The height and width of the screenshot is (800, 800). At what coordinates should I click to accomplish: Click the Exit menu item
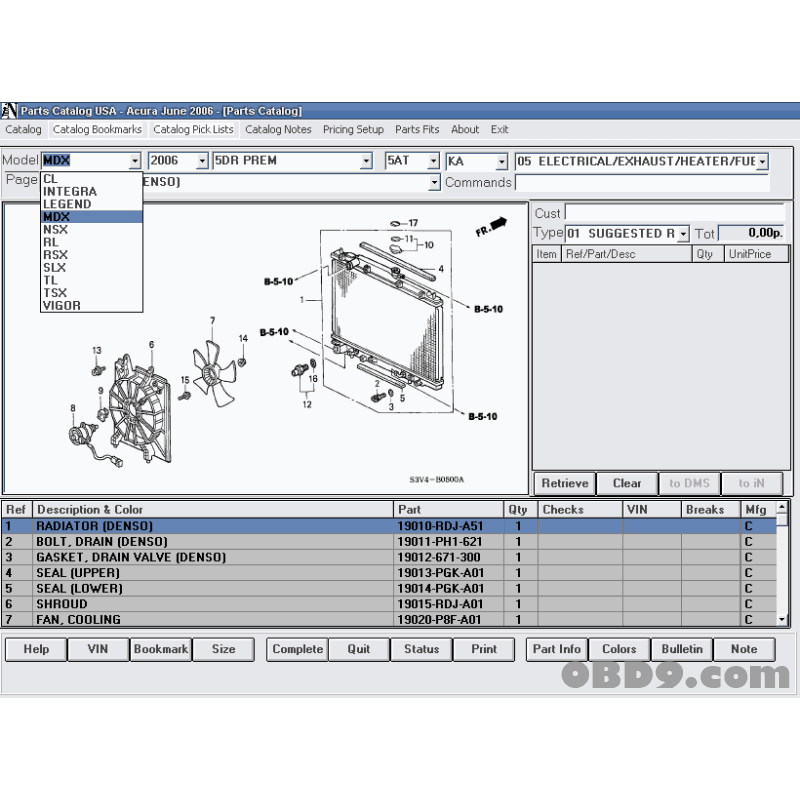pos(499,130)
